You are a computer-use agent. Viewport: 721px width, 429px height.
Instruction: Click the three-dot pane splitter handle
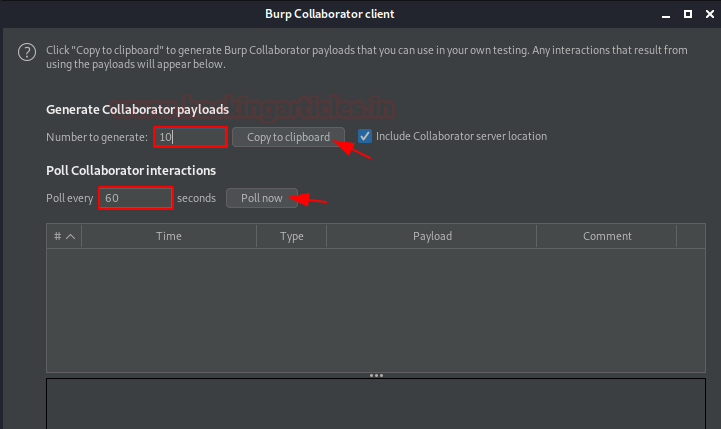coord(376,376)
